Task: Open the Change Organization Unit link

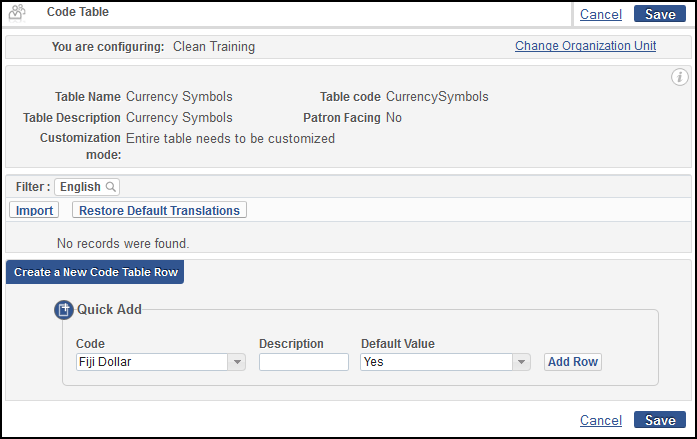Action: coord(585,46)
